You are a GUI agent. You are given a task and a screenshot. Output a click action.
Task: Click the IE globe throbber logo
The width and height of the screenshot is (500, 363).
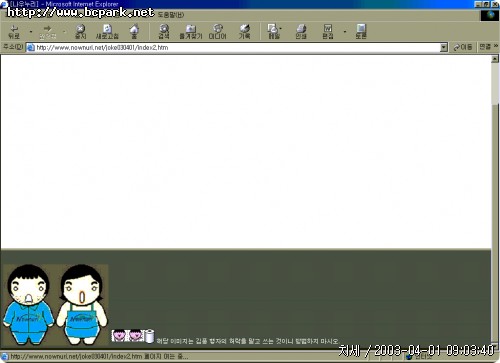click(x=490, y=15)
